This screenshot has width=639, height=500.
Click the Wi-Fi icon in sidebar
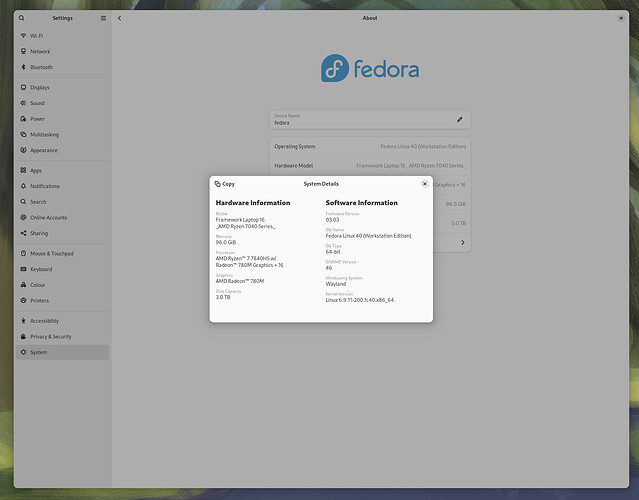coord(23,36)
